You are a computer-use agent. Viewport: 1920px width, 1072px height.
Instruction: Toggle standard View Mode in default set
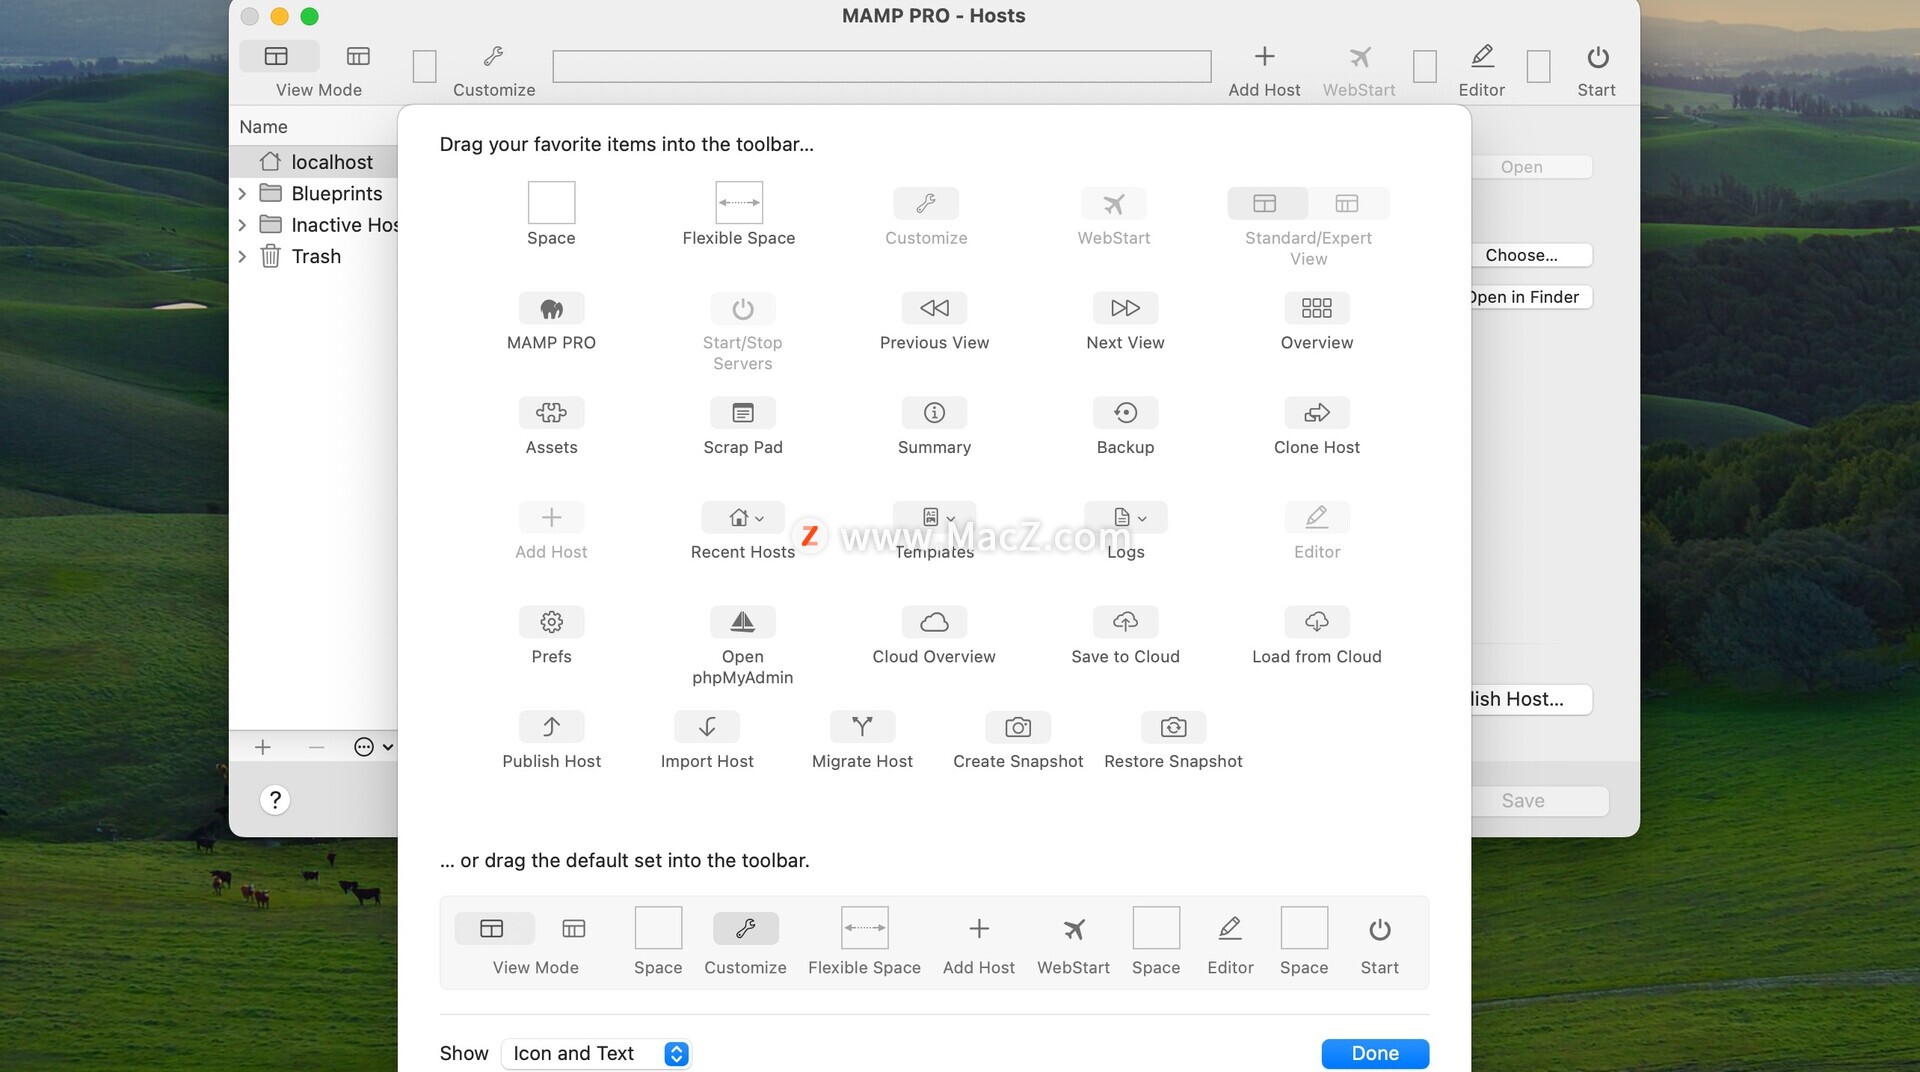tap(493, 929)
